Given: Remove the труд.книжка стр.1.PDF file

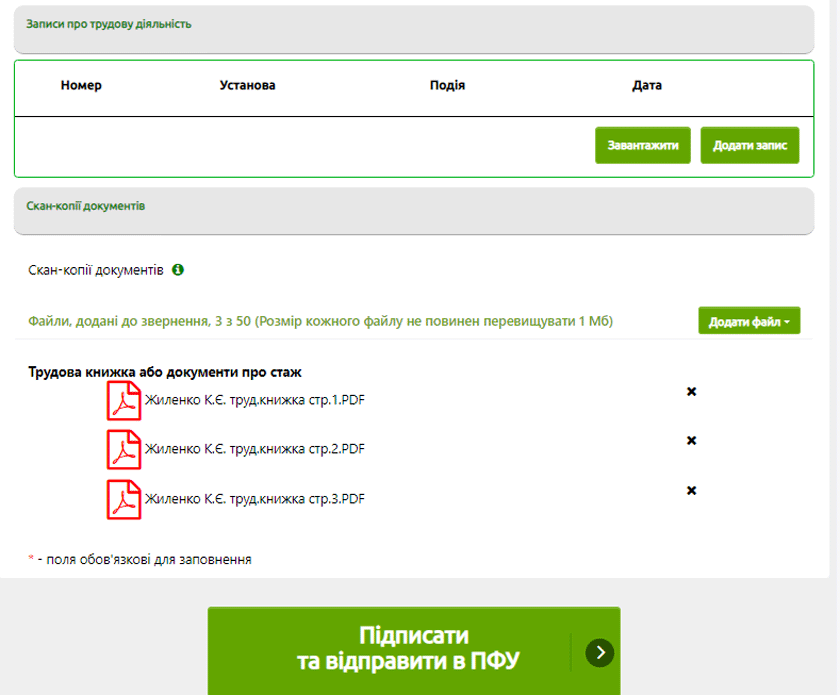Looking at the screenshot, I should coord(691,391).
